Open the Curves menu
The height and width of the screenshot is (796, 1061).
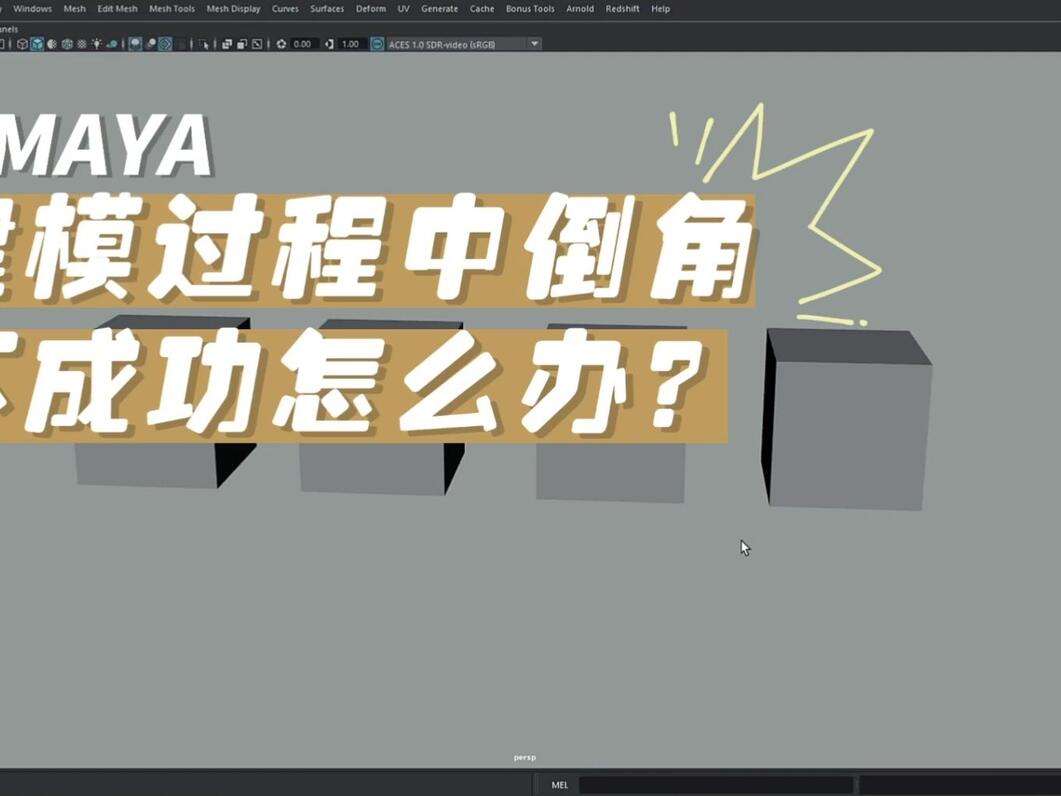tap(285, 9)
